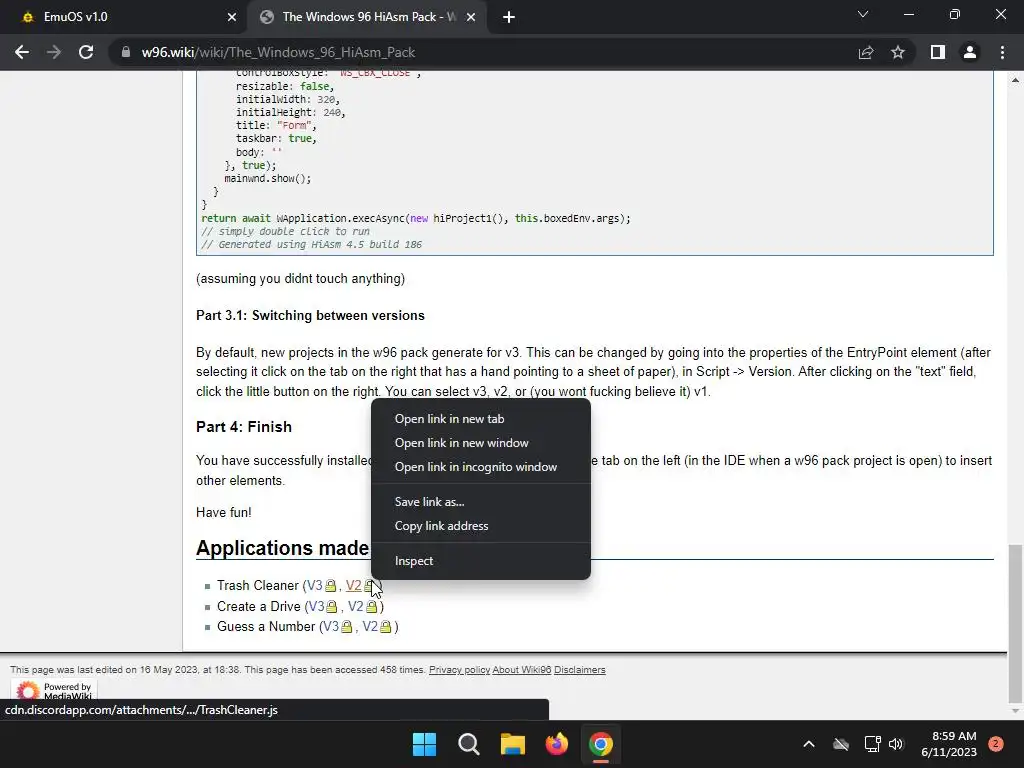Close the EmuOS v1.0 tab
Viewport: 1024px width, 768px height.
coord(232,17)
